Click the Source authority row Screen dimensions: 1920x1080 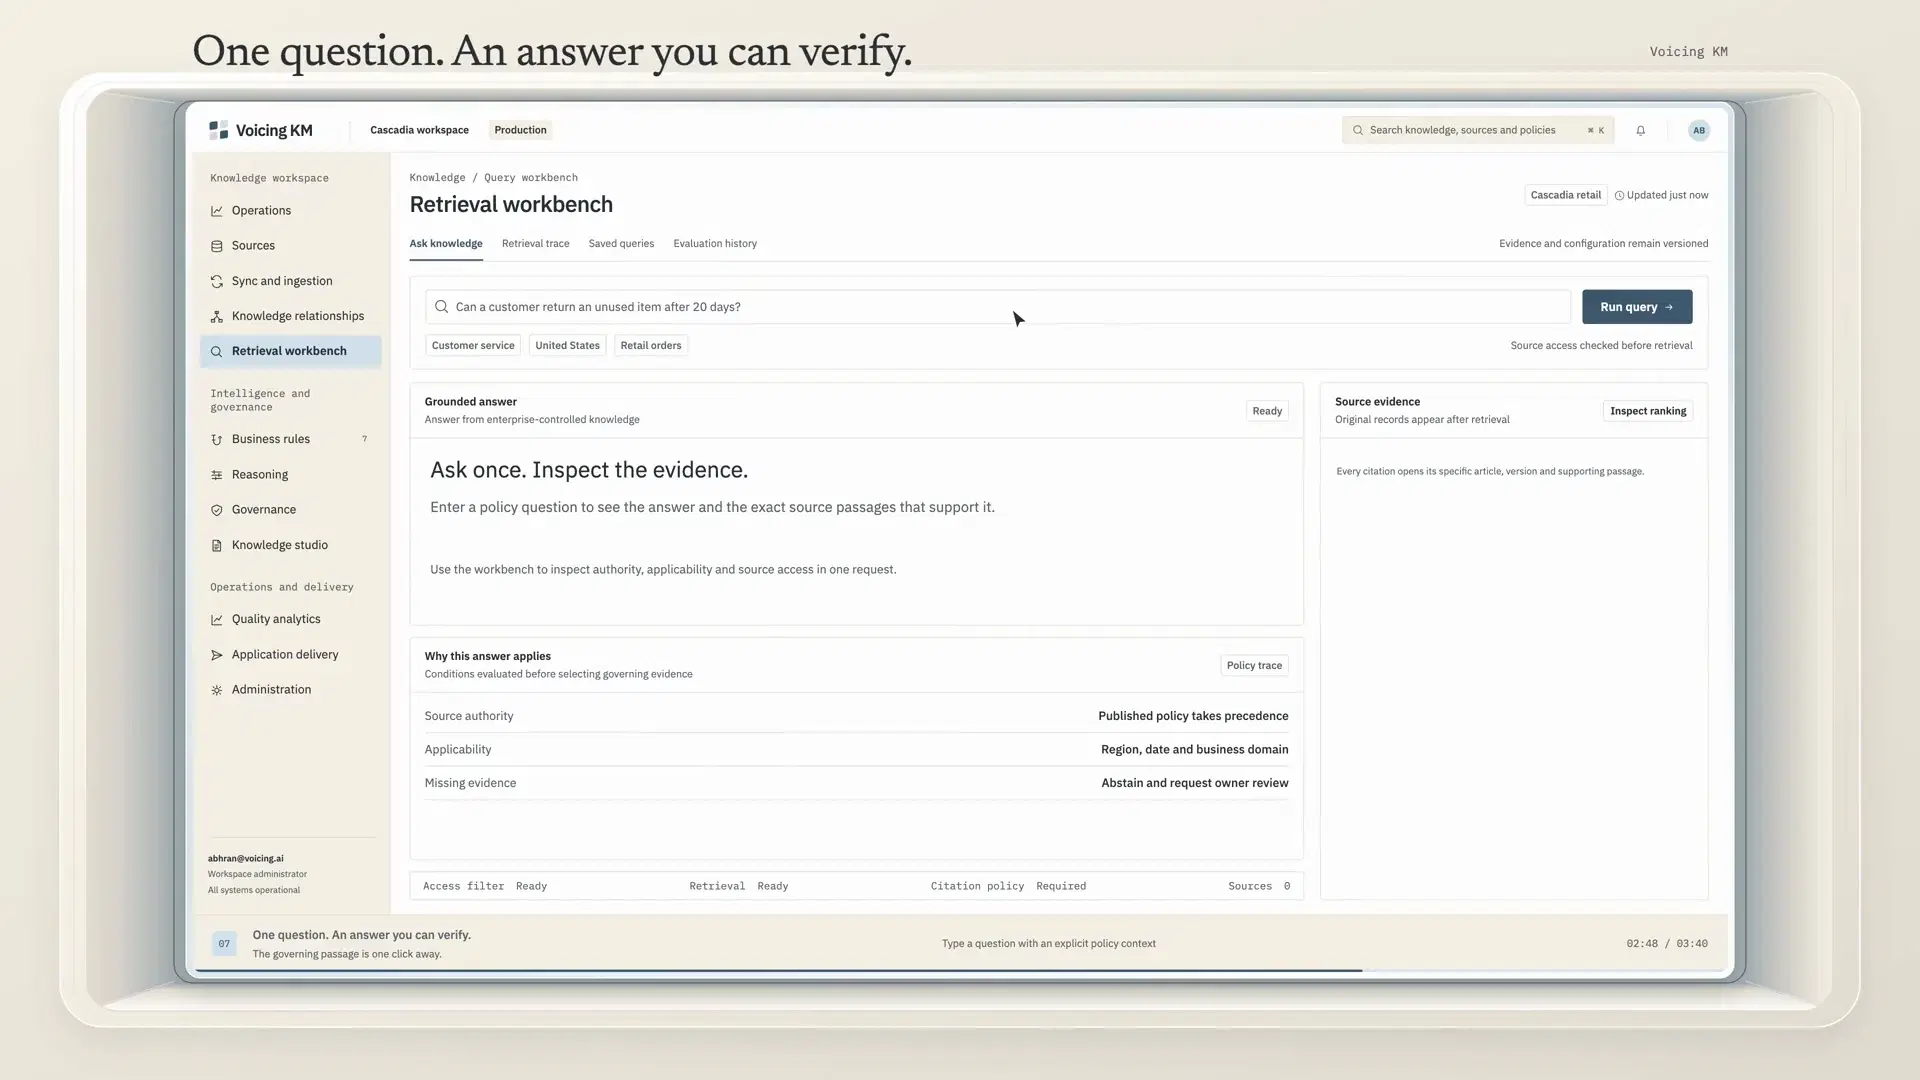click(856, 716)
